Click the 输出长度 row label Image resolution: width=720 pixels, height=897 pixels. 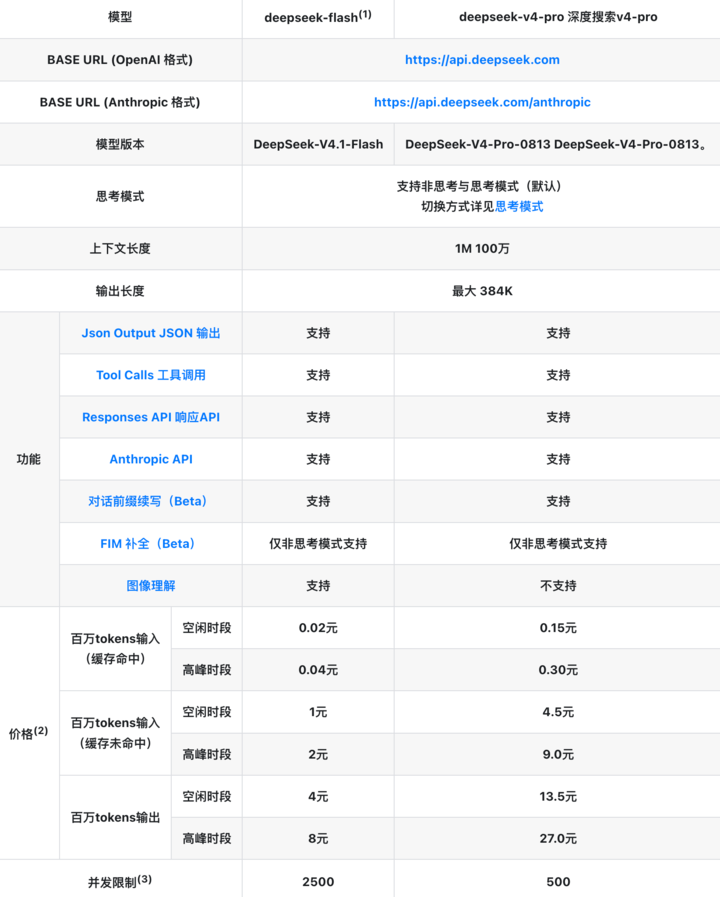tap(120, 291)
